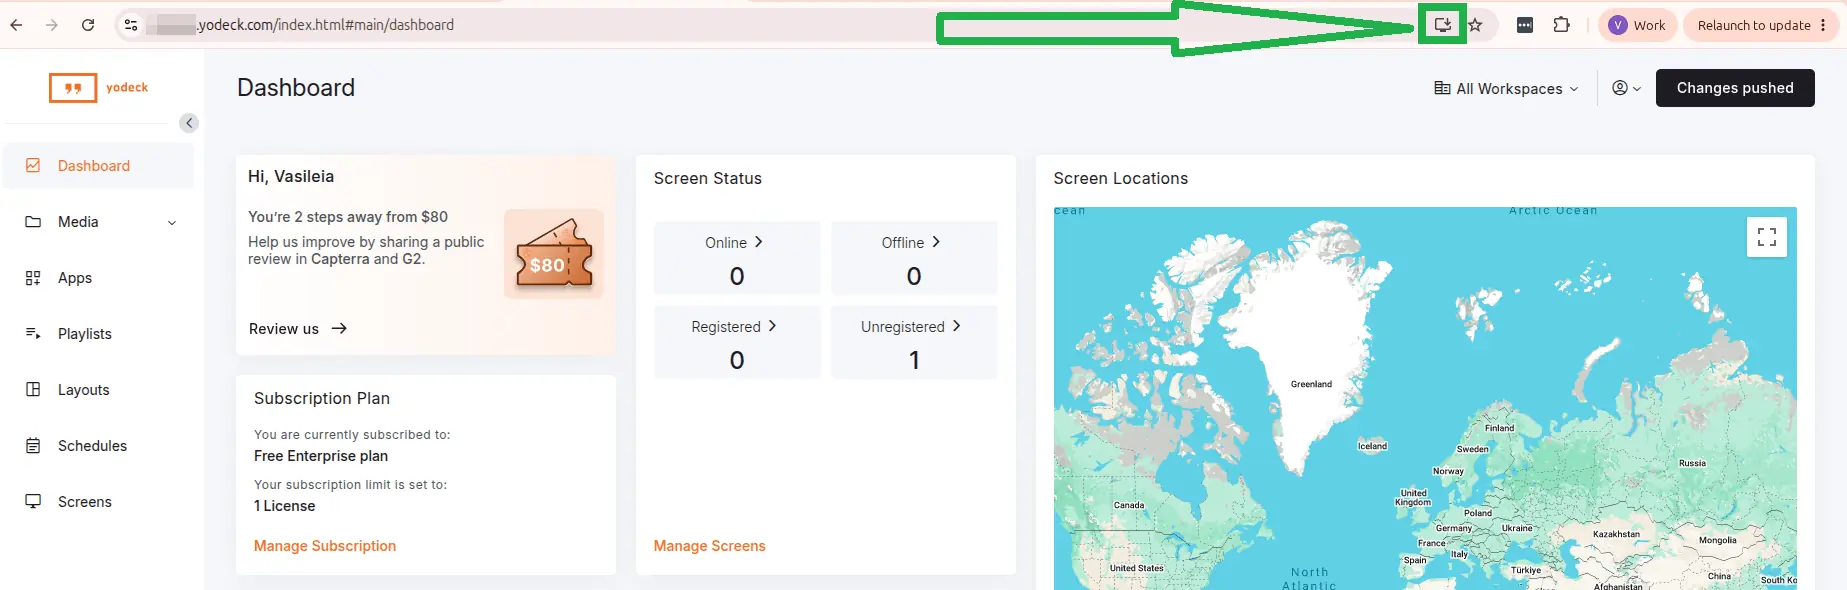
Task: Open Layouts in sidebar
Action: pyautogui.click(x=98, y=390)
